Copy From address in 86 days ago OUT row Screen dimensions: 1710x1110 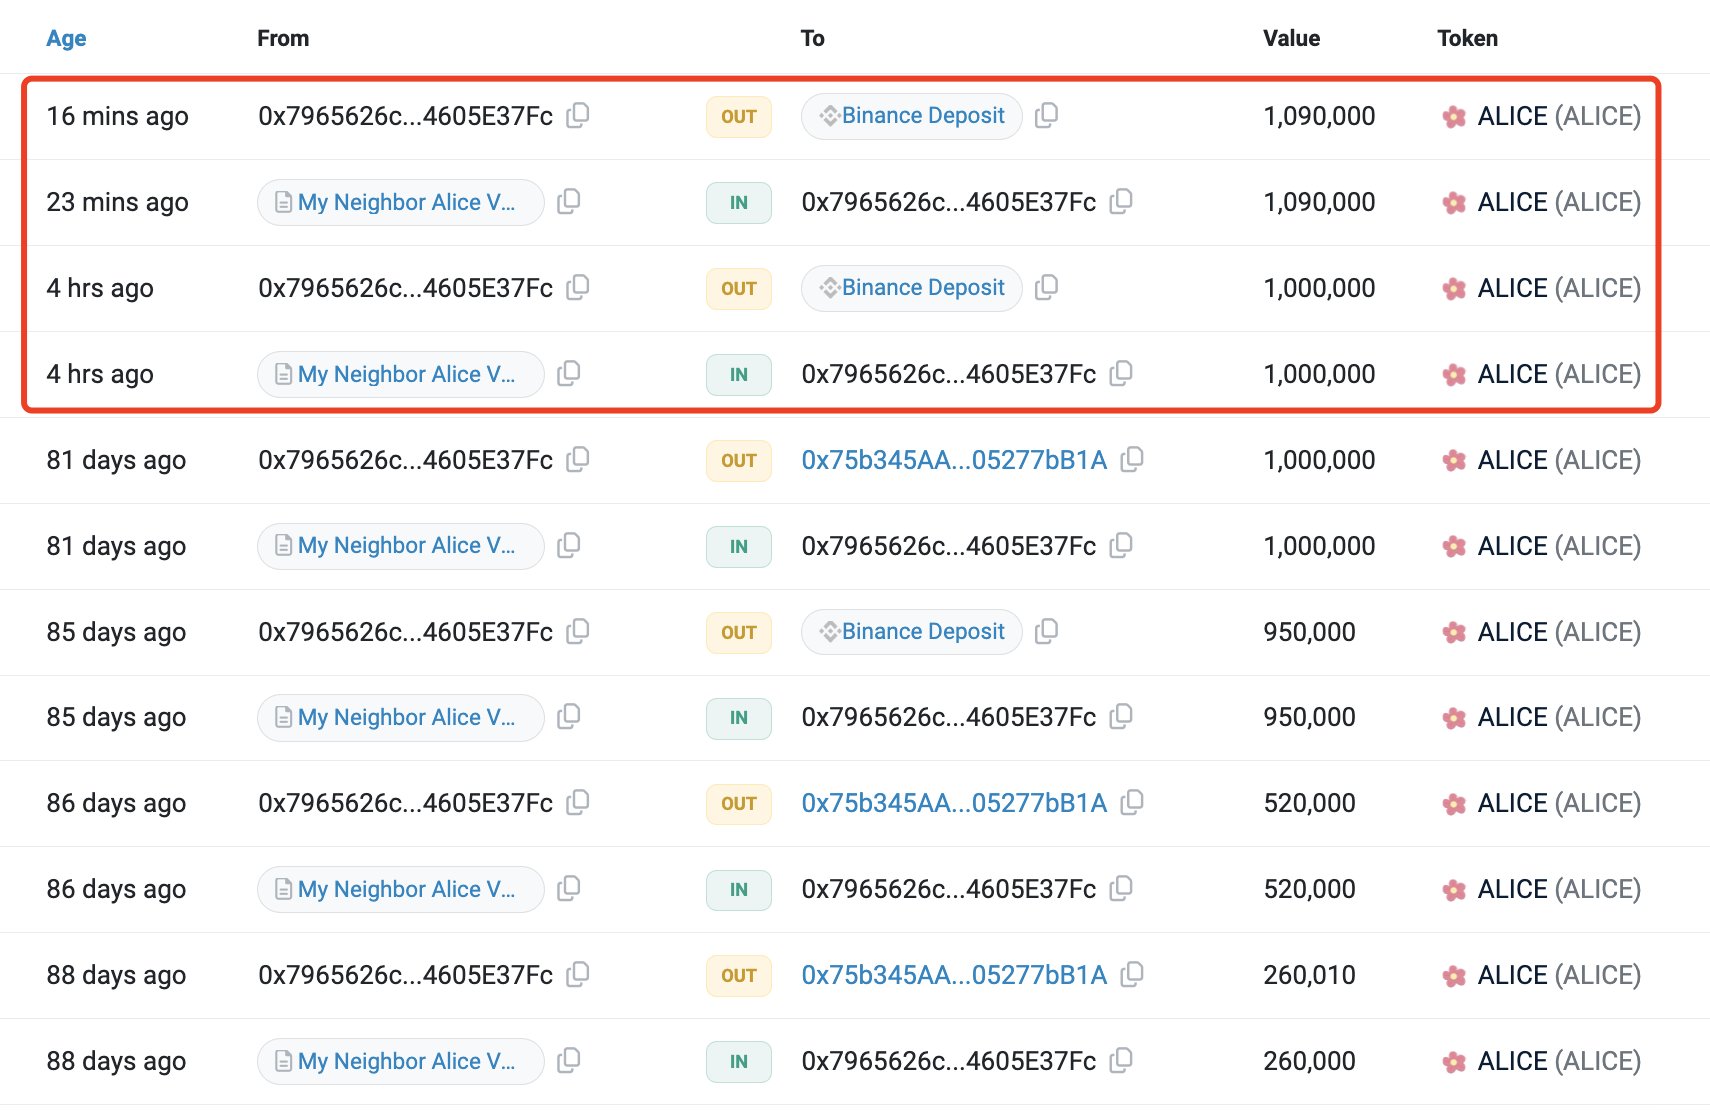(578, 803)
